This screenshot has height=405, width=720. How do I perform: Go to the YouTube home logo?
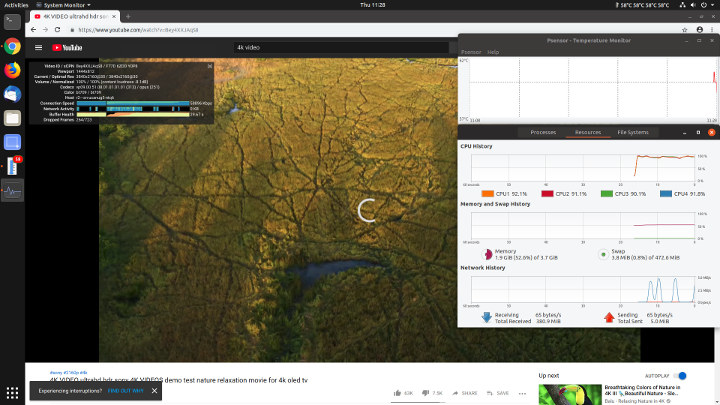67,47
